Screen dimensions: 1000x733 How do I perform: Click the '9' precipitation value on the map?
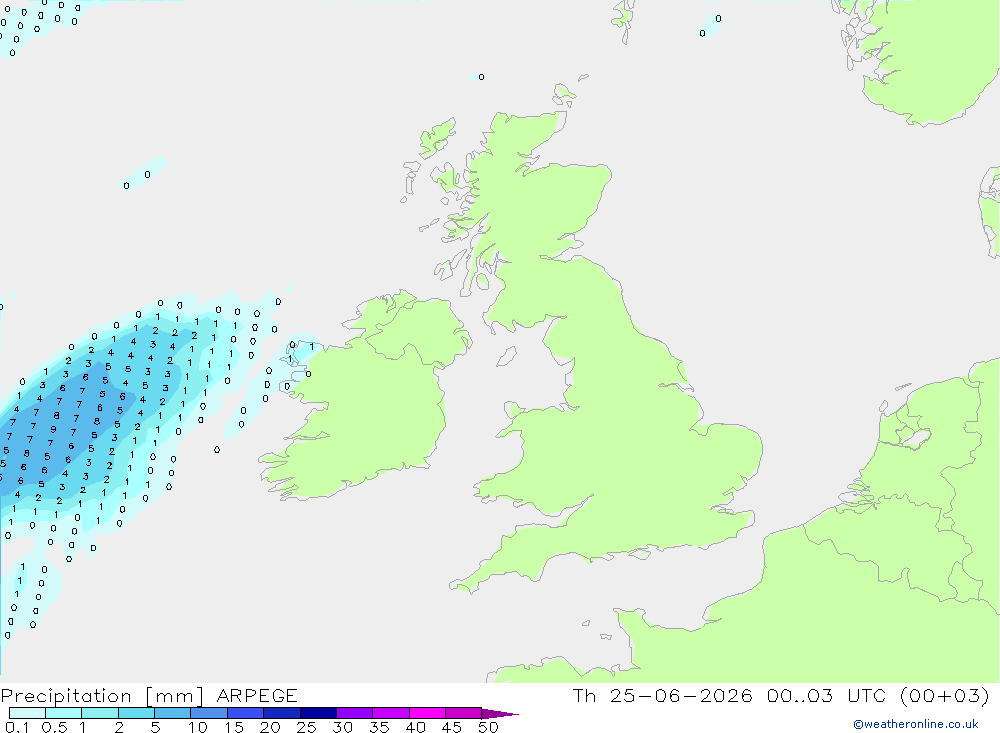coord(54,429)
